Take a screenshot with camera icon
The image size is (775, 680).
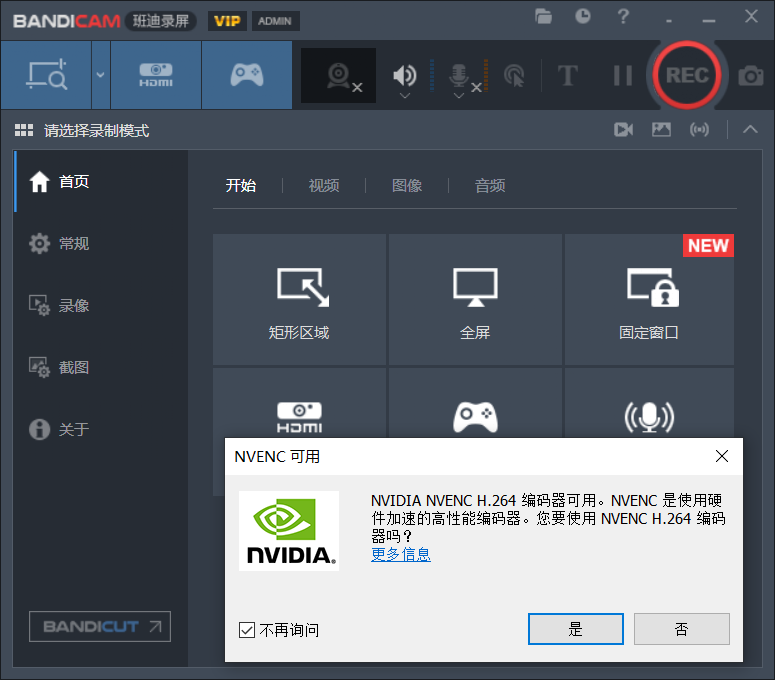tap(751, 76)
